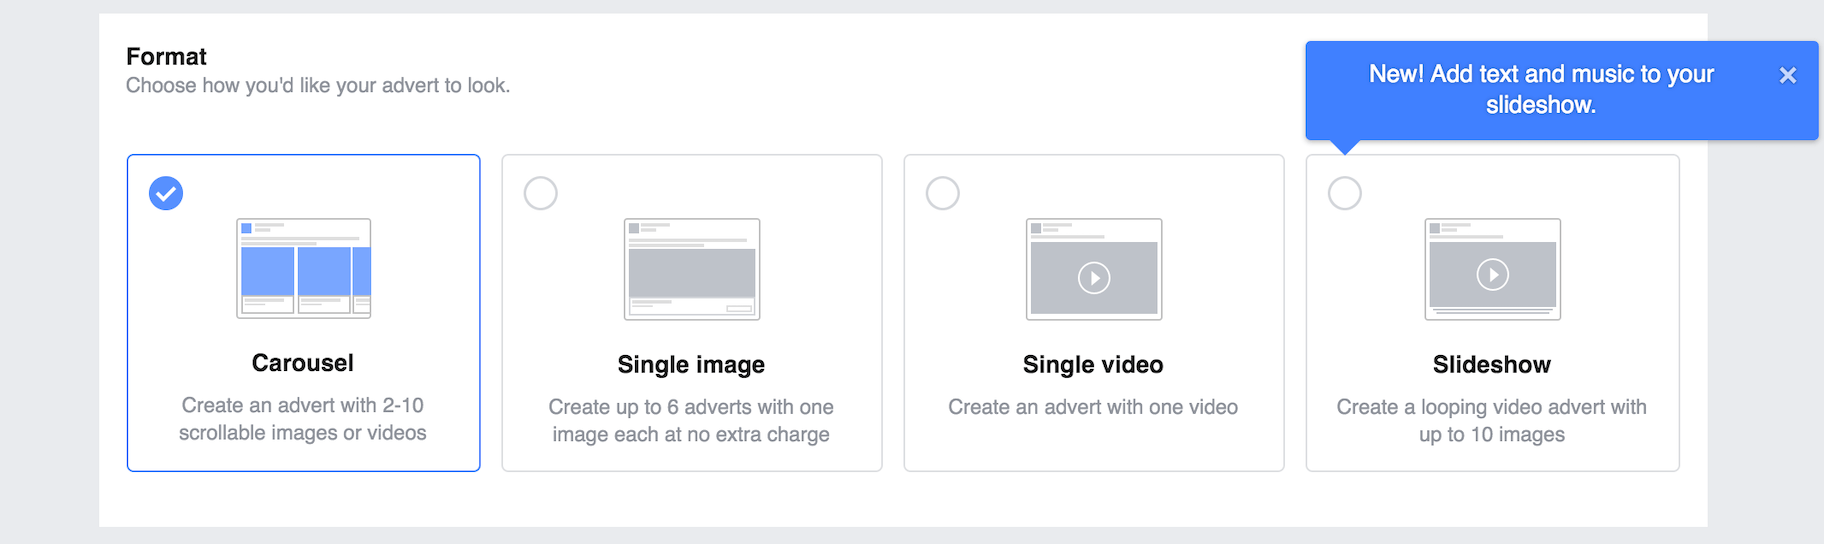Select the Single image radio button
The image size is (1824, 544).
[541, 193]
